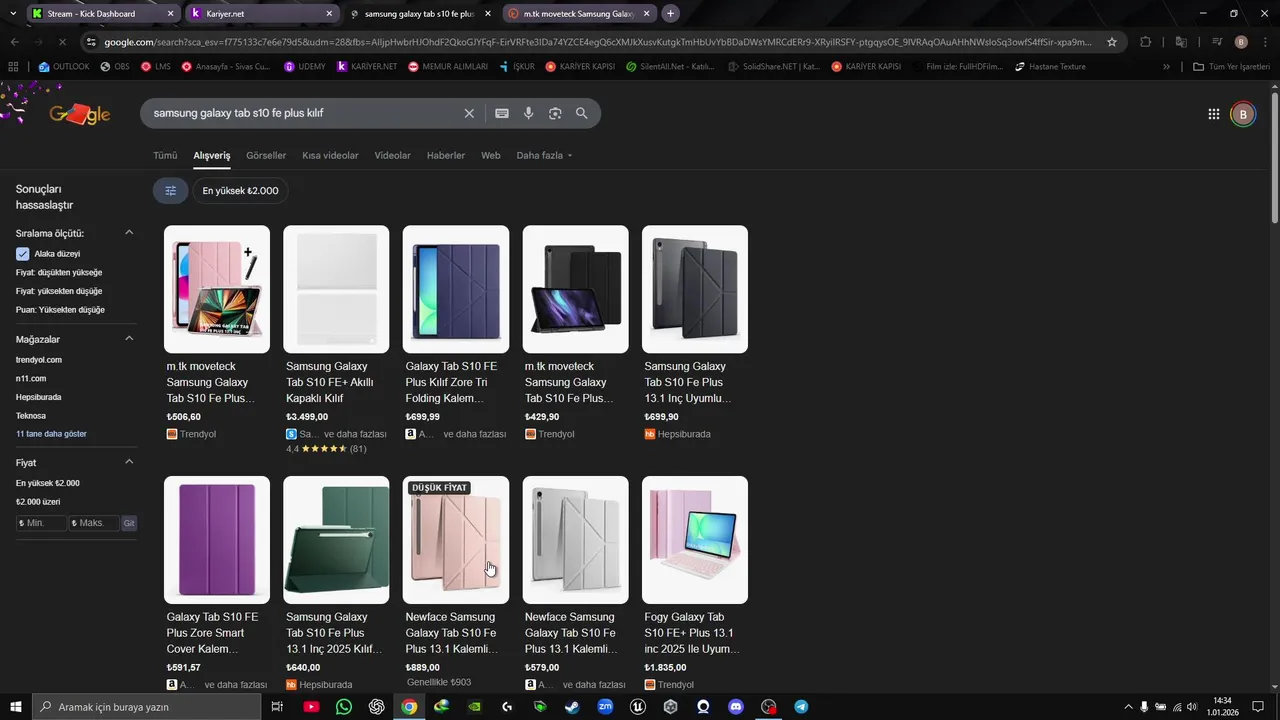Collapse the Mağazalar section
The image size is (1280, 720).
click(129, 339)
